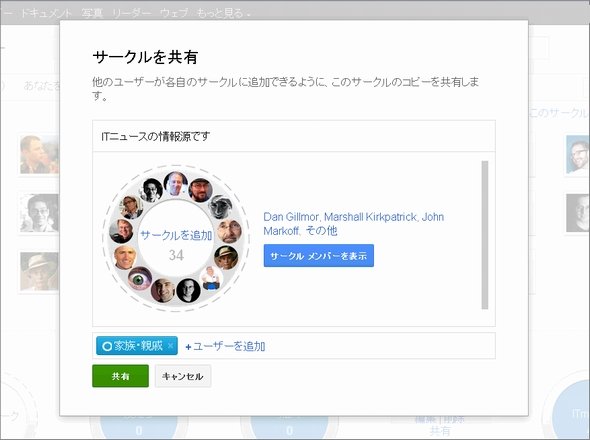The image size is (590, 440).
Task: Click the man with hat avatar in circle
Action: point(226,258)
